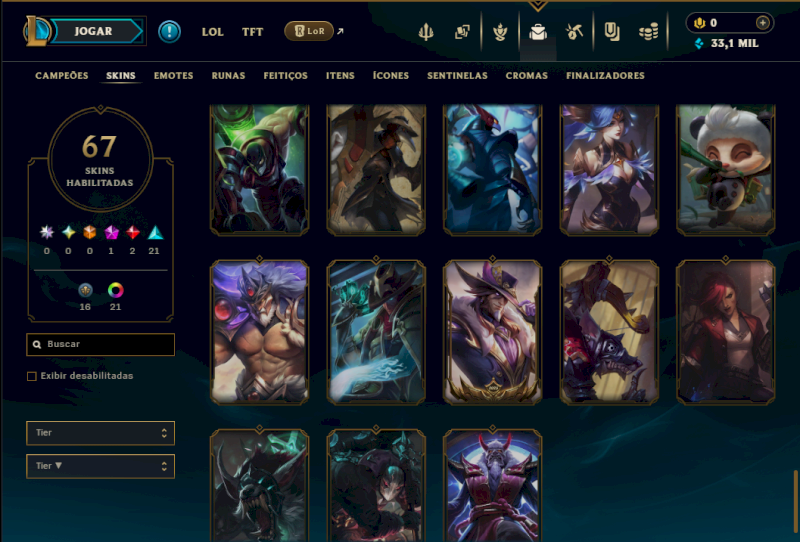This screenshot has height=542, width=800.
Task: Open the first Tier dropdown
Action: [101, 433]
